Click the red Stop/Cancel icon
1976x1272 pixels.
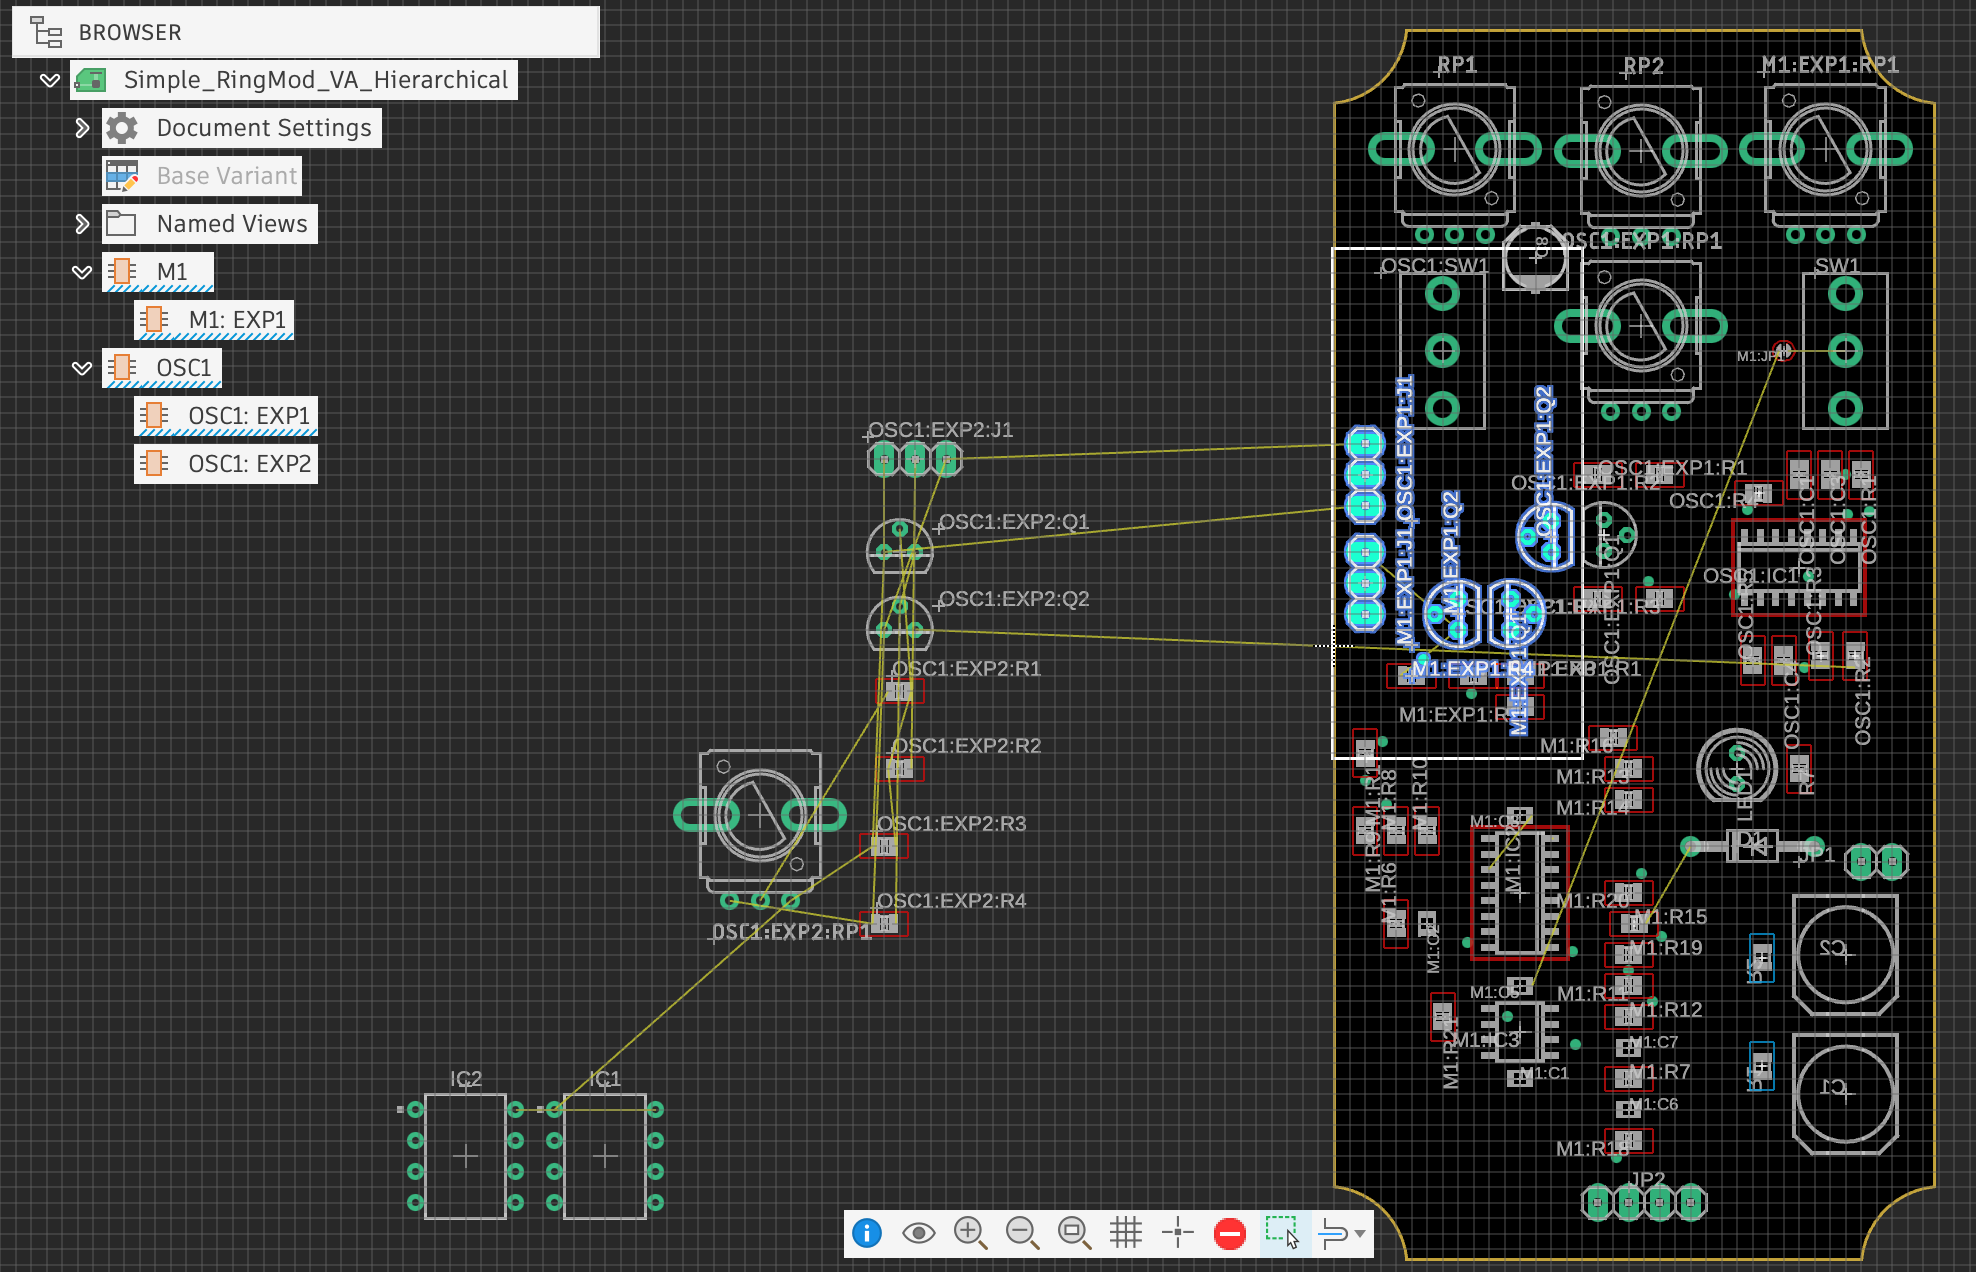tap(1230, 1233)
